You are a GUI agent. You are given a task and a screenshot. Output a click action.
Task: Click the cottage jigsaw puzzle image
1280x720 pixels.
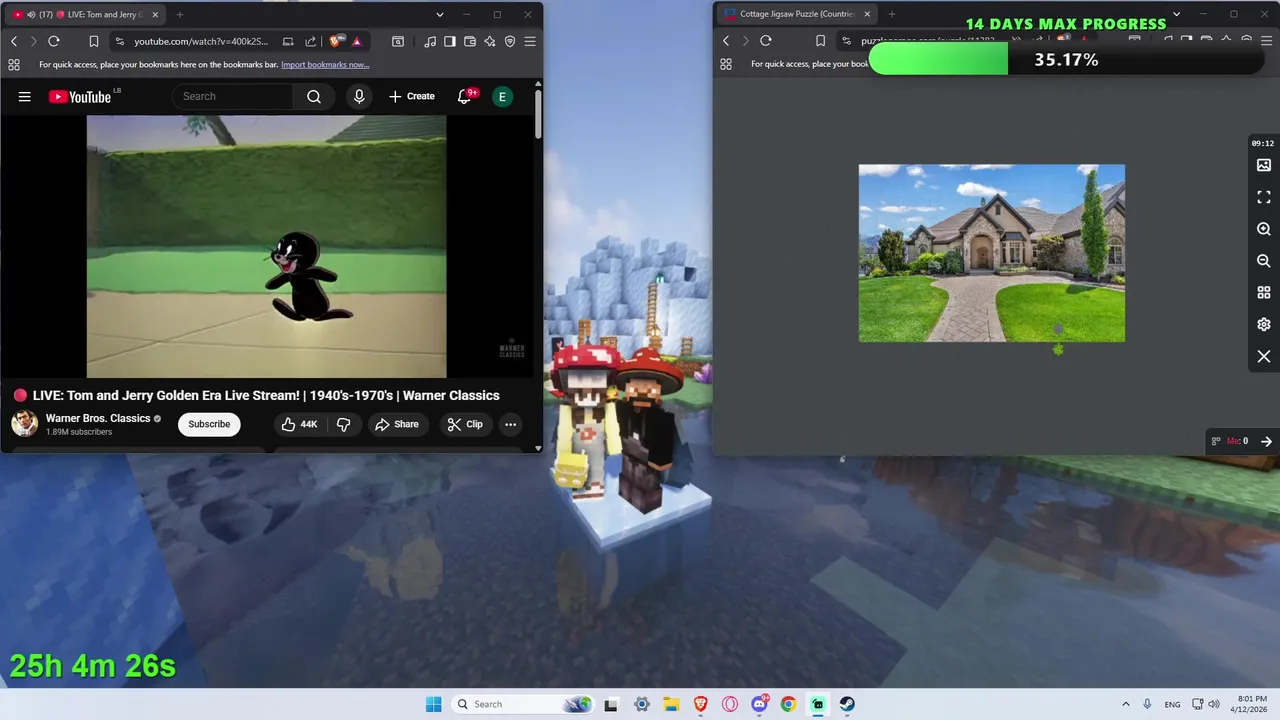992,253
